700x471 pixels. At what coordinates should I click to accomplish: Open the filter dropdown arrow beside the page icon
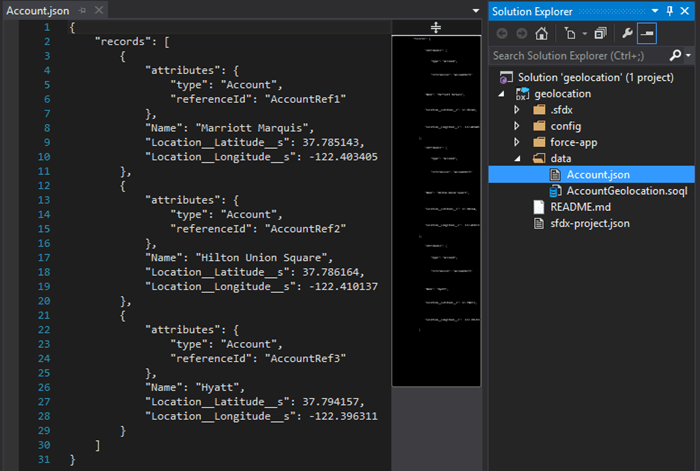[584, 33]
